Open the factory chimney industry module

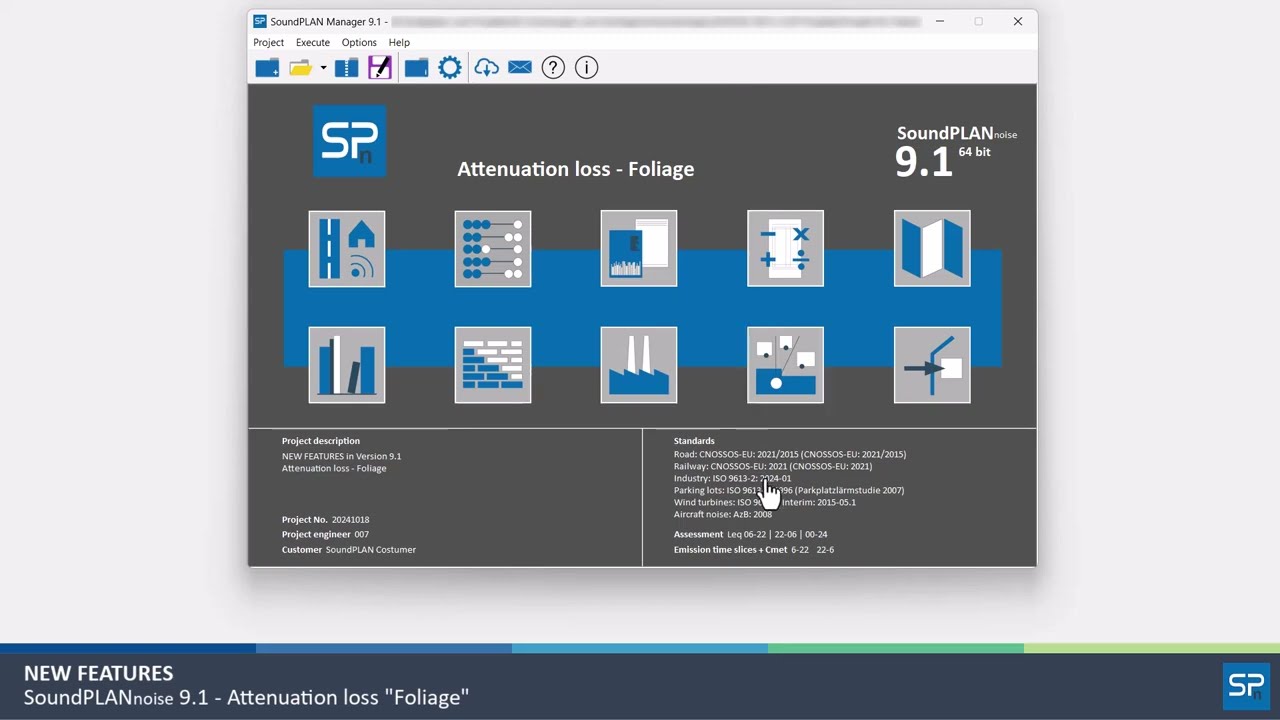point(639,365)
